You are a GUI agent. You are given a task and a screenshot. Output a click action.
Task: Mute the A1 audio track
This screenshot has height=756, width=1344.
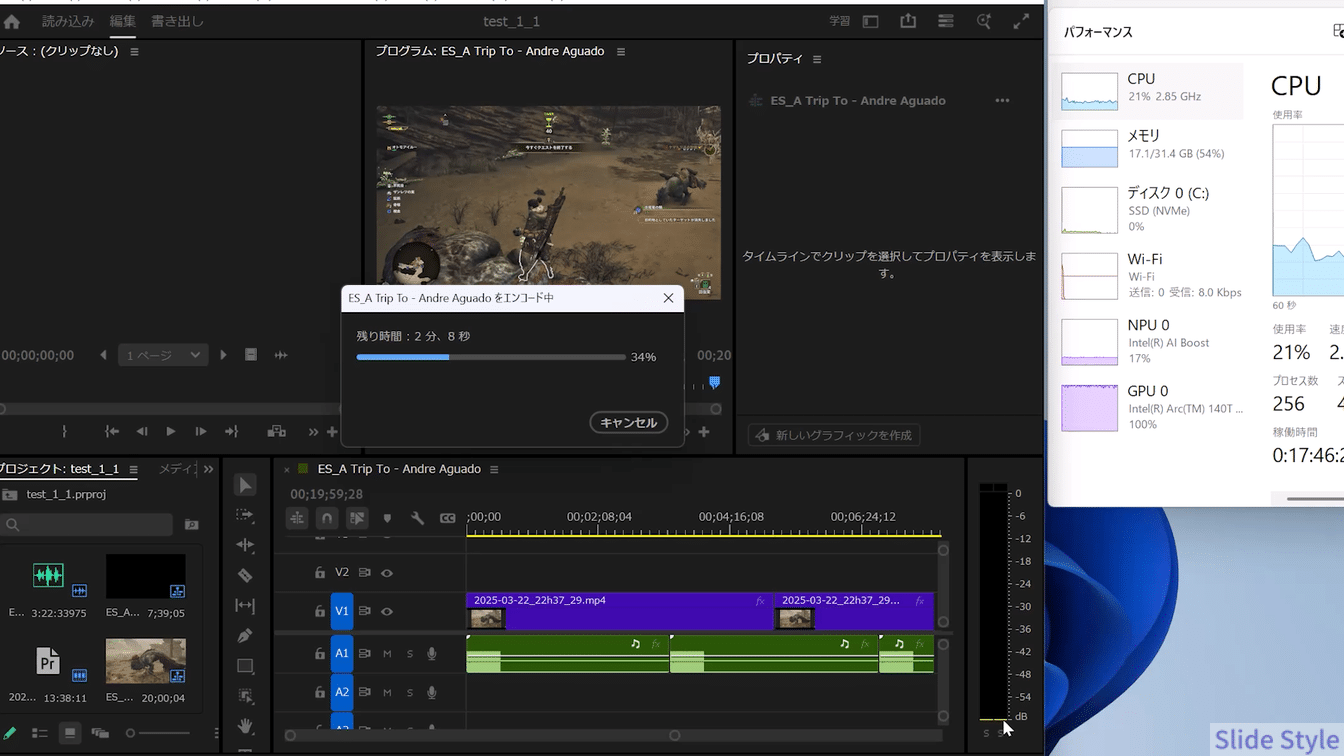387,653
